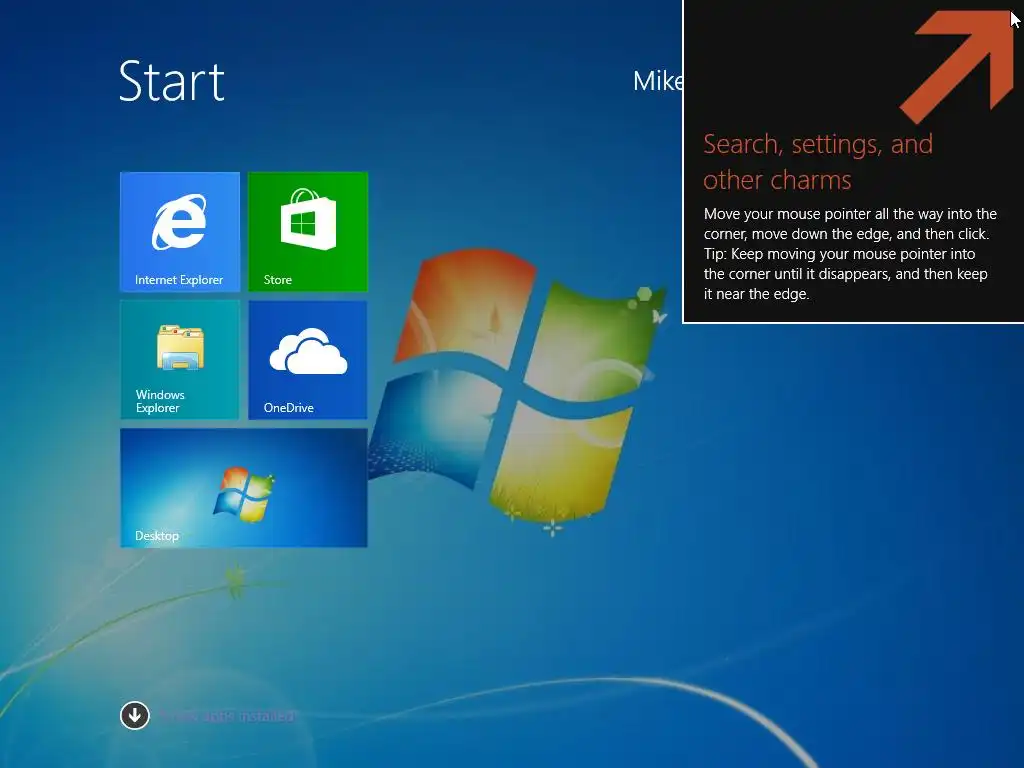Viewport: 1024px width, 768px height.
Task: Open the OneDrive tile
Action: [x=308, y=359]
